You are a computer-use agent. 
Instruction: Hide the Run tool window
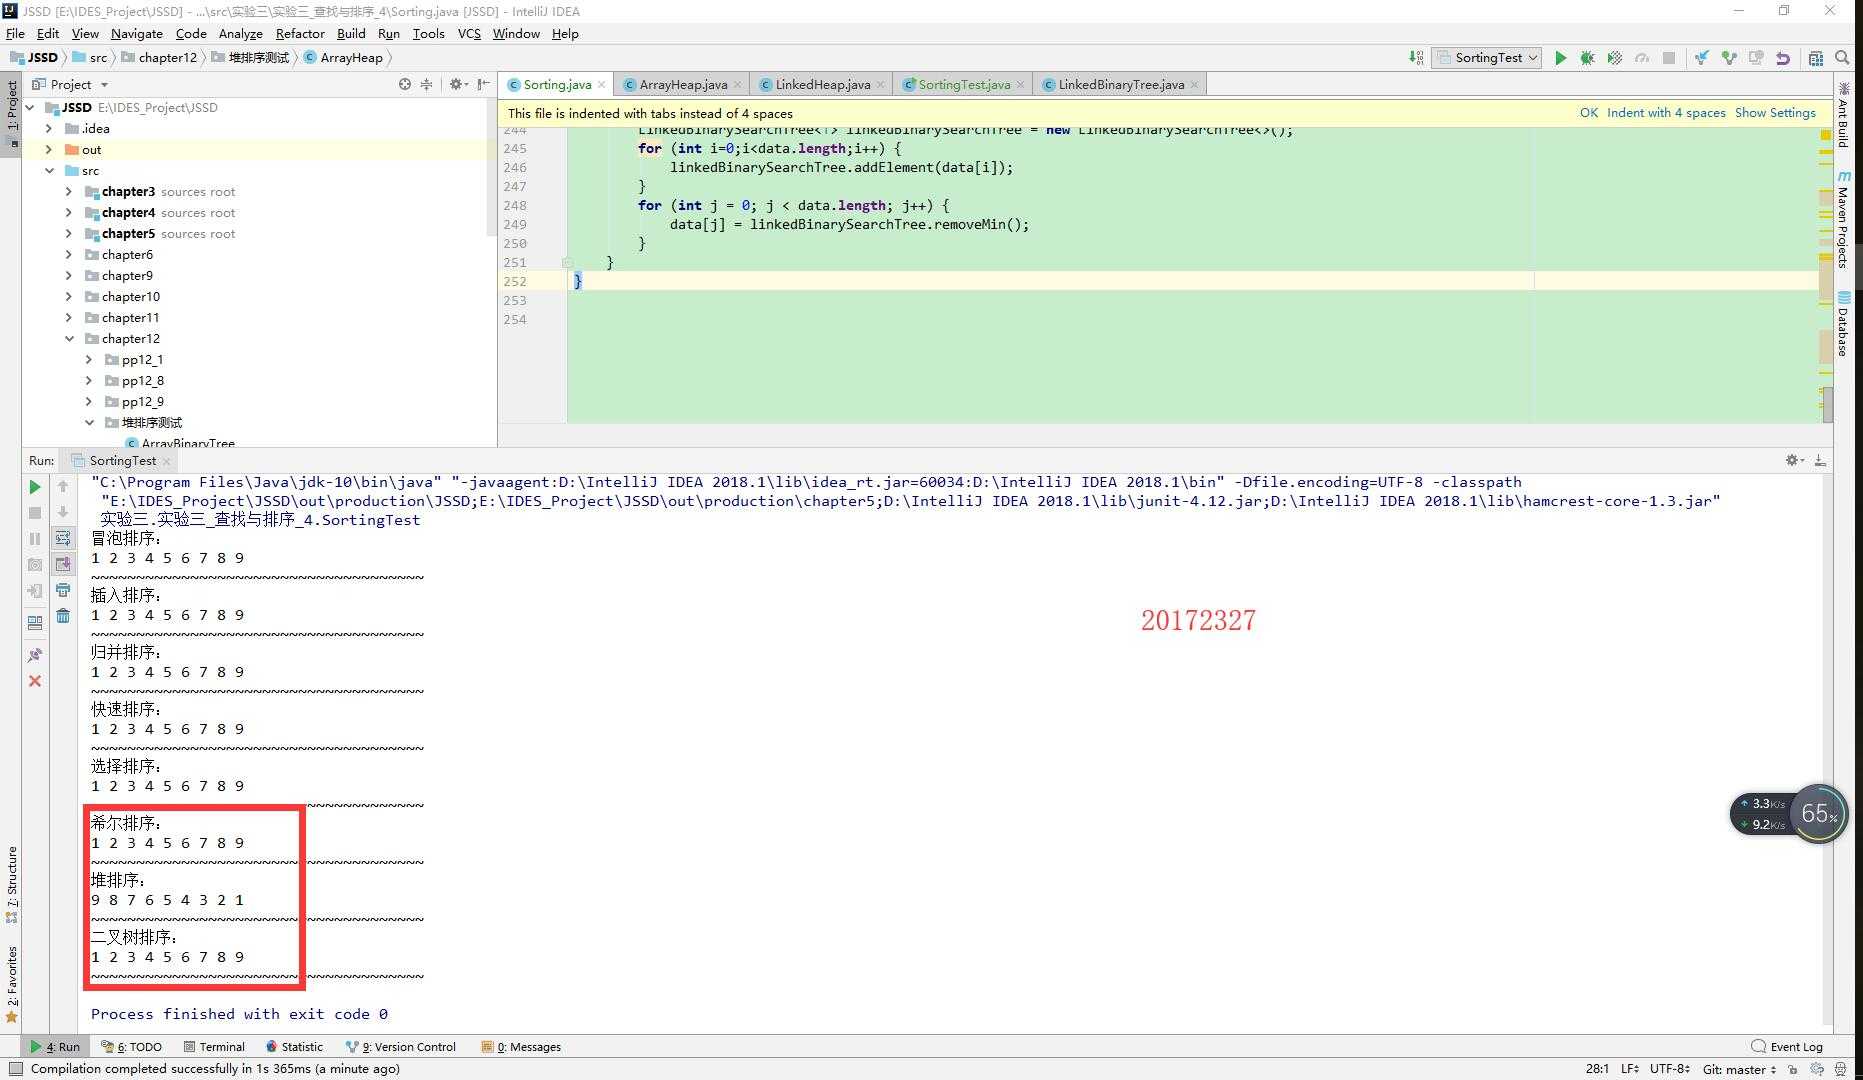1820,460
